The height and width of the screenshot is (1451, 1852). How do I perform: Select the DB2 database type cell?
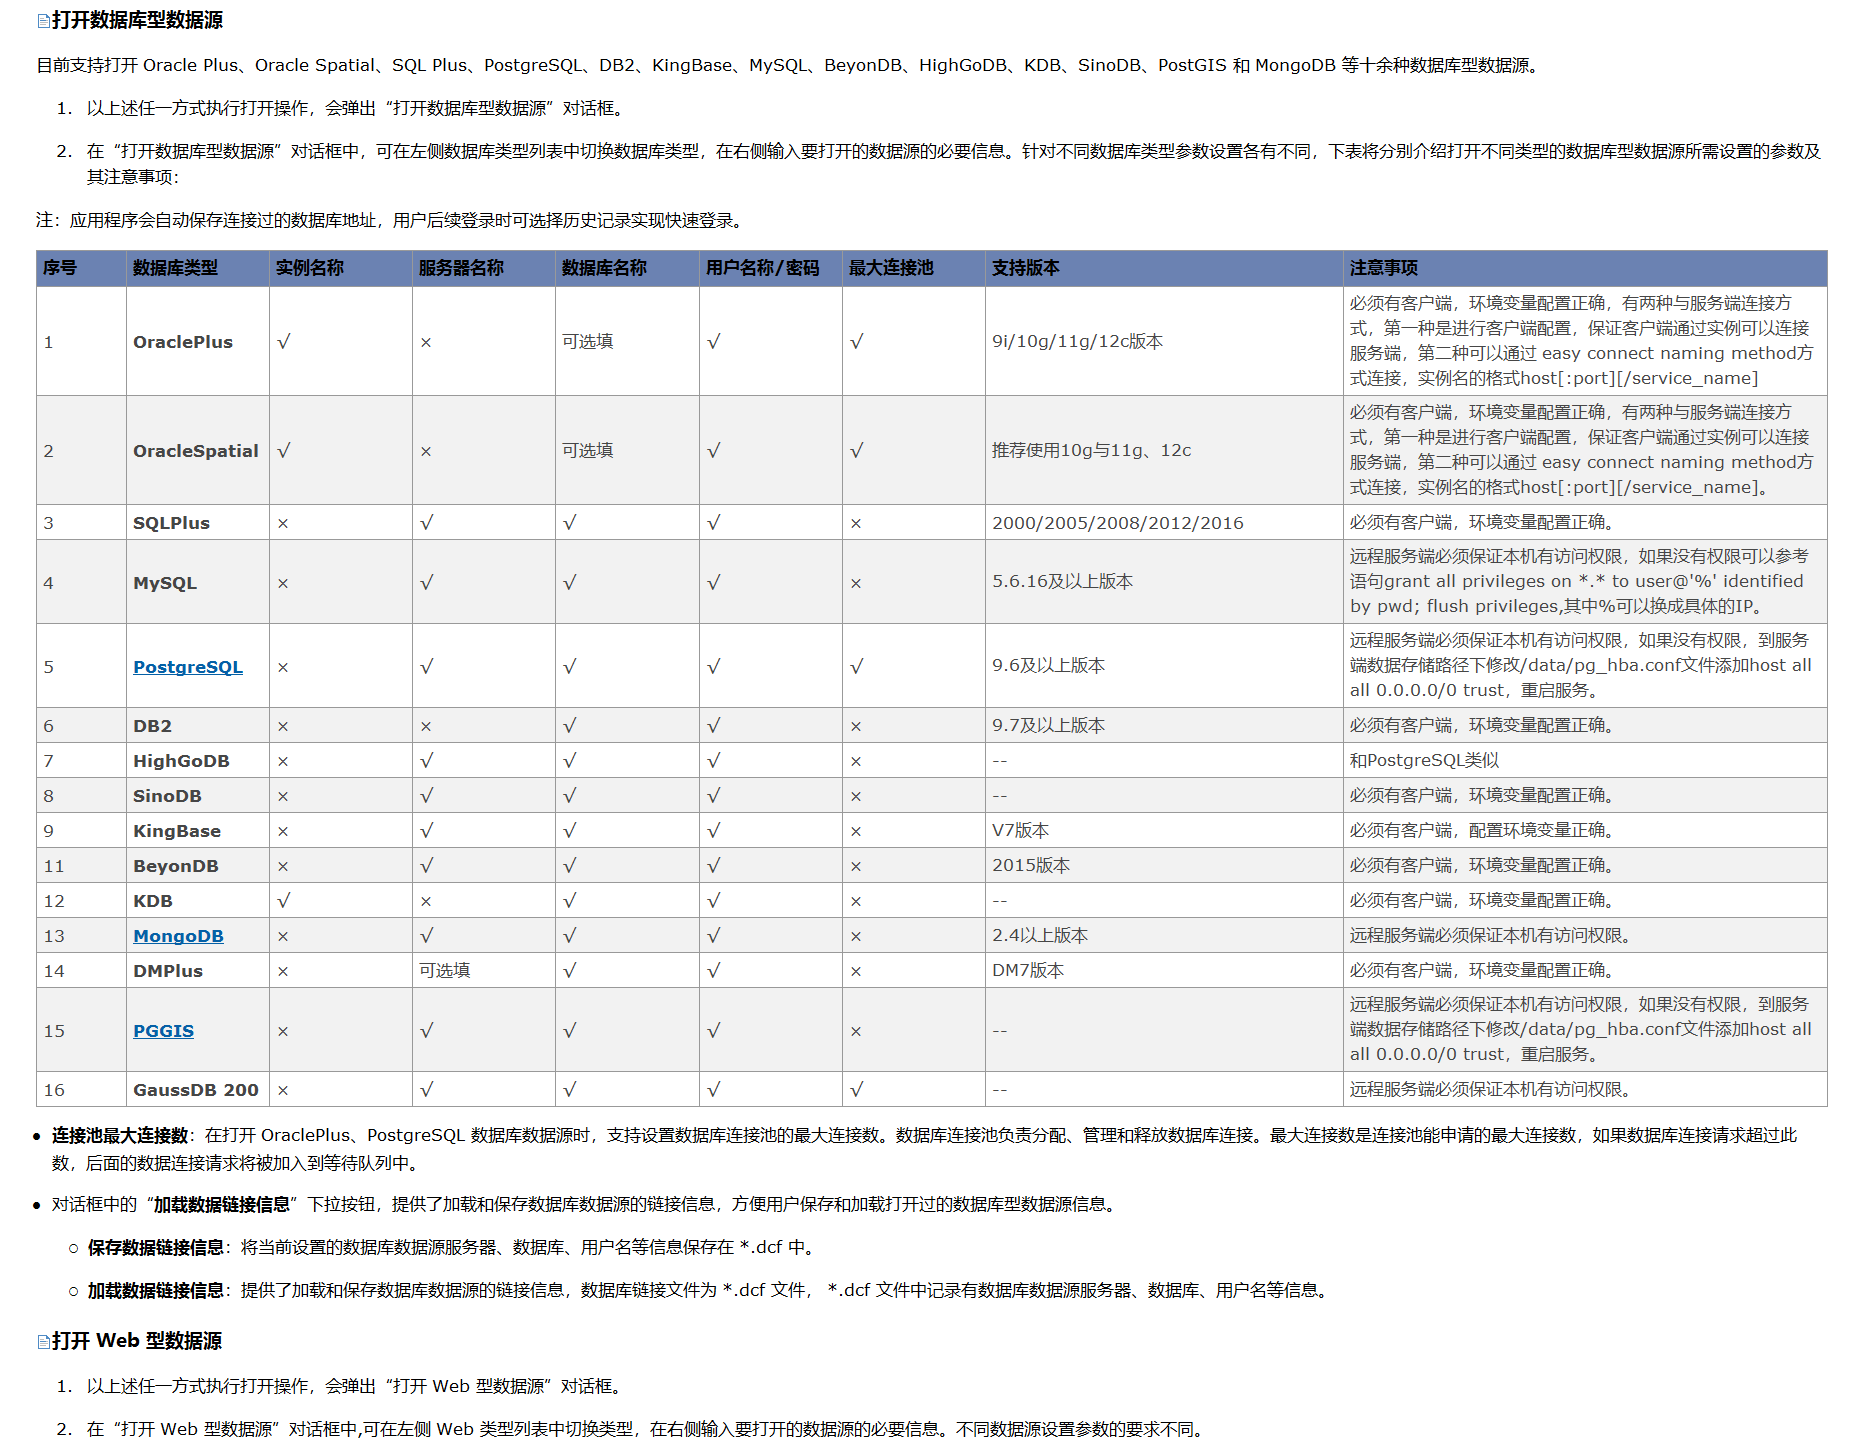click(198, 726)
